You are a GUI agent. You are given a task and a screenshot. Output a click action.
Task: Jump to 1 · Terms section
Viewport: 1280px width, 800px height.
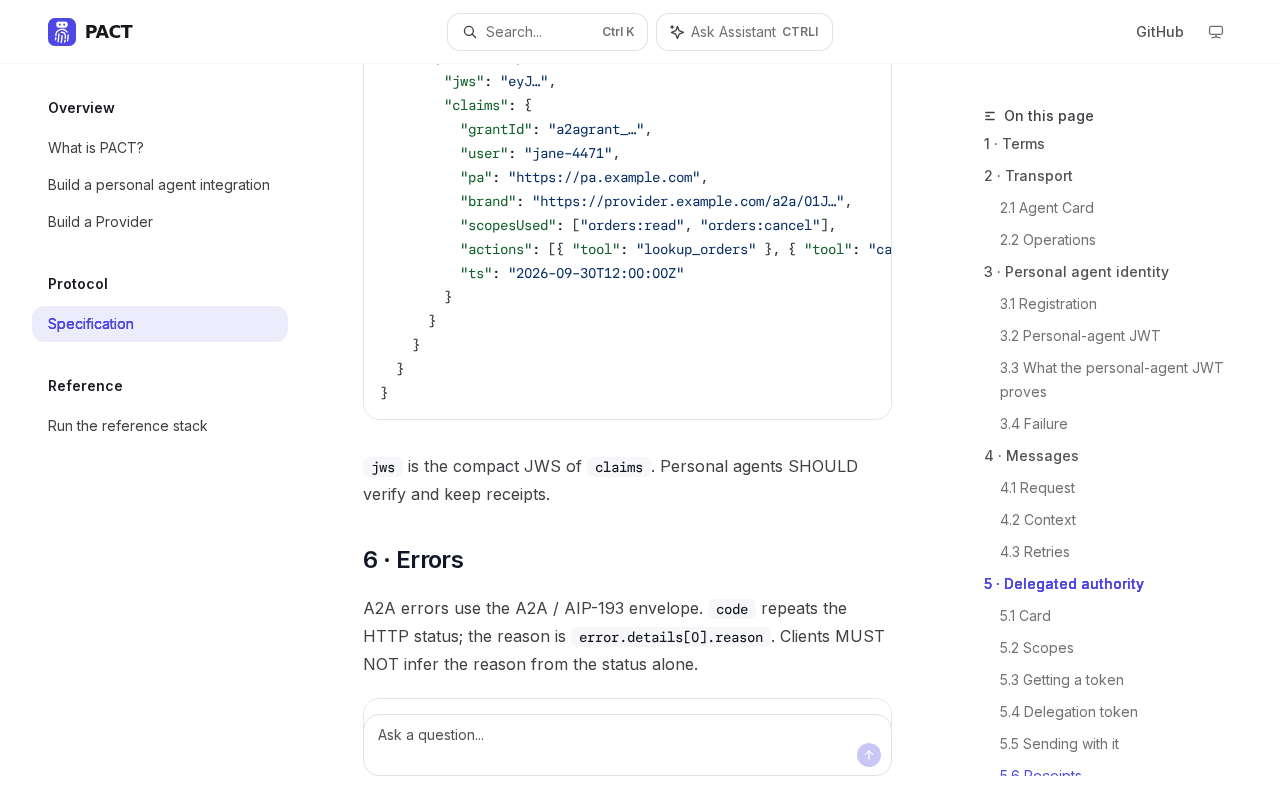[1014, 144]
